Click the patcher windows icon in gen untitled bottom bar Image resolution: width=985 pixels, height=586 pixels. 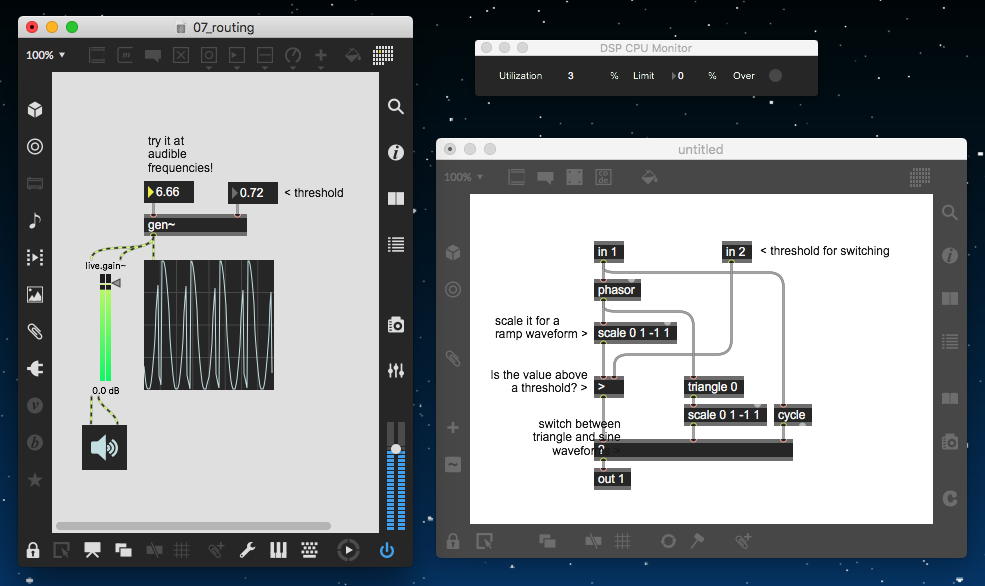tap(547, 541)
